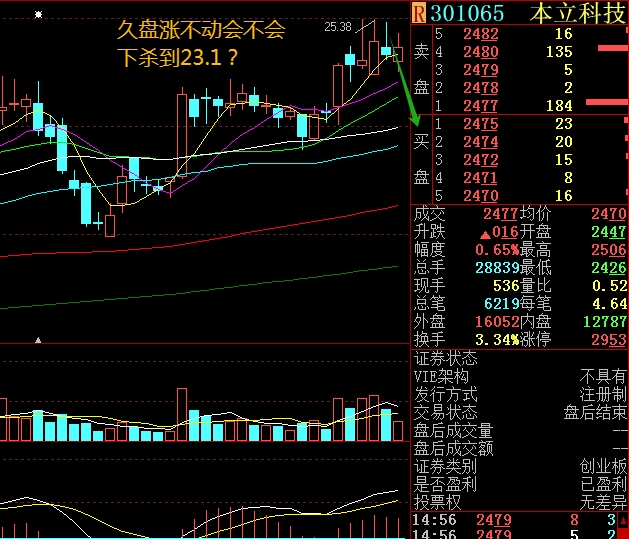
Task: Click the 量比 value 0.52
Action: (x=609, y=286)
